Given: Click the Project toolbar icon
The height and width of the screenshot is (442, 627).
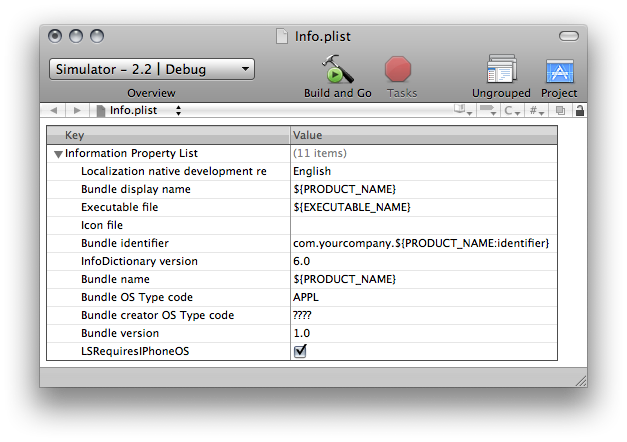Looking at the screenshot, I should click(559, 70).
